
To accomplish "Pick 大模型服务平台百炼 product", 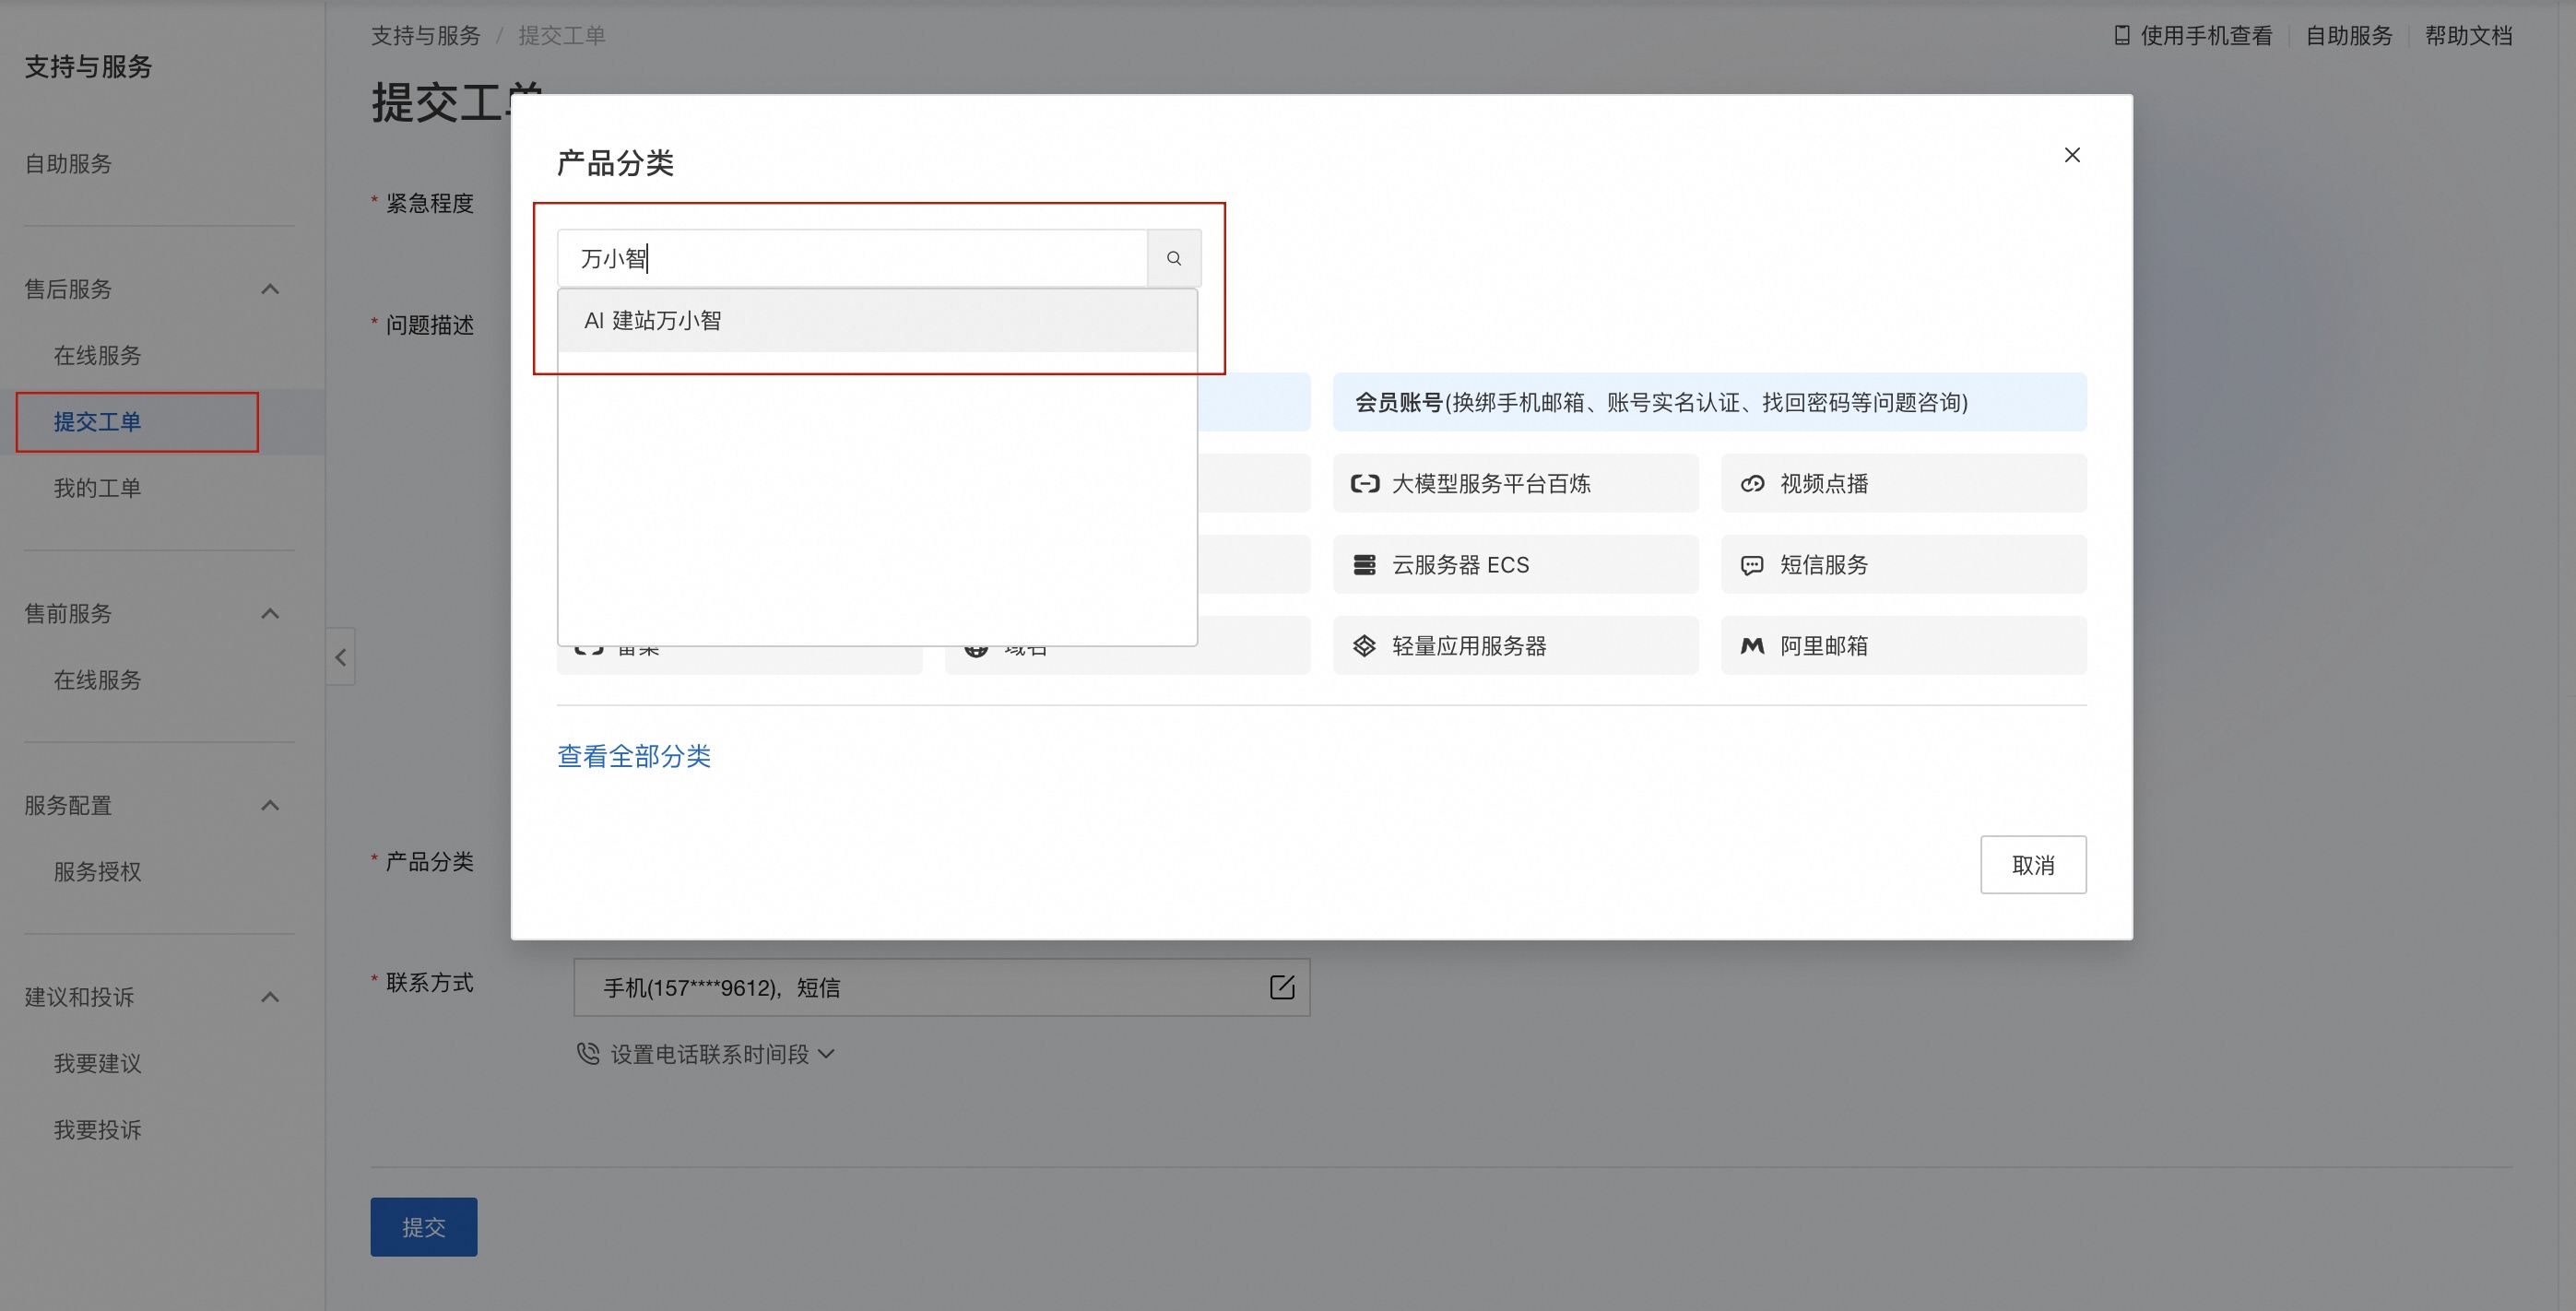I will 1515,484.
